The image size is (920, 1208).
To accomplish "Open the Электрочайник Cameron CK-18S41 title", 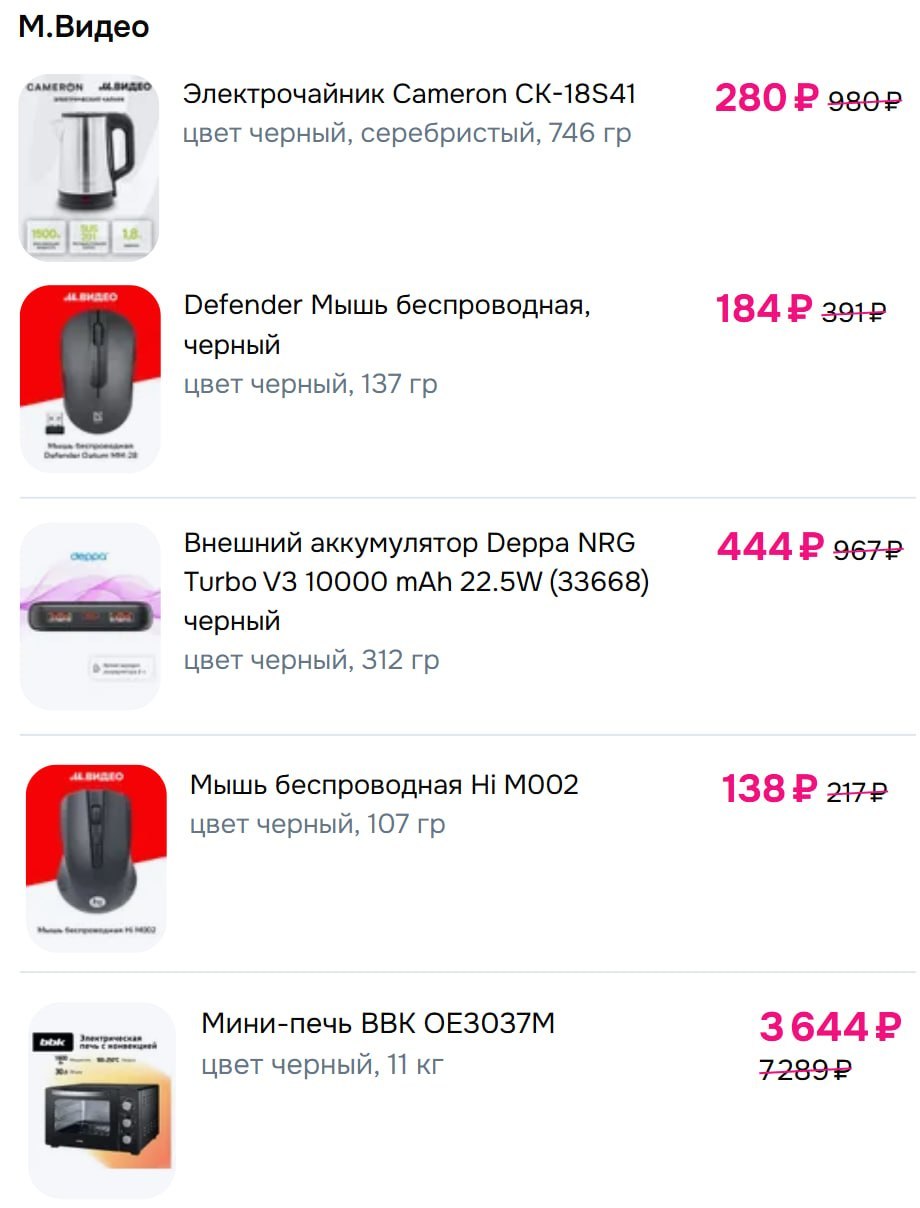I will (409, 94).
